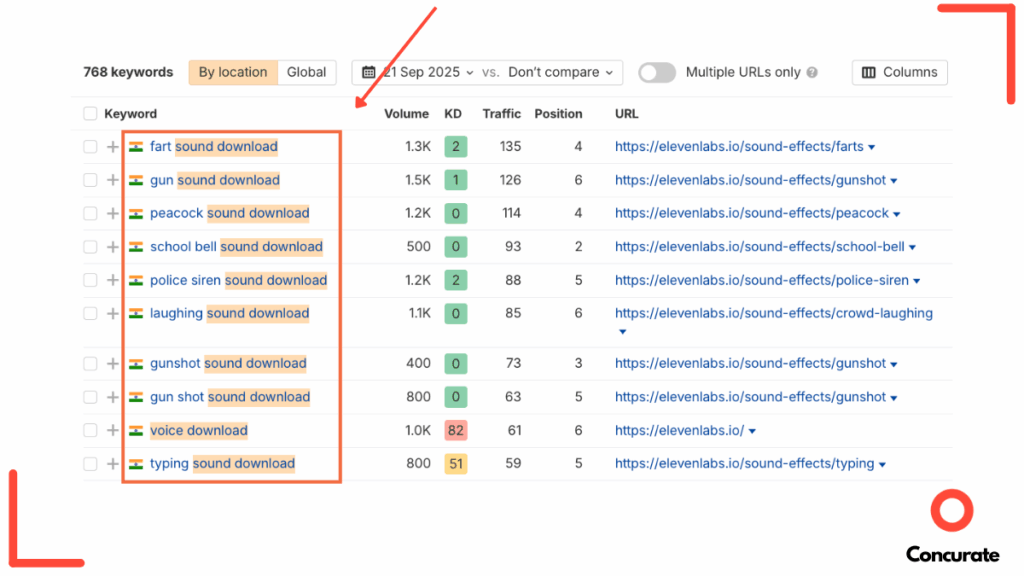Click India flag on fart sound download row
The height and width of the screenshot is (576, 1024).
coord(136,147)
